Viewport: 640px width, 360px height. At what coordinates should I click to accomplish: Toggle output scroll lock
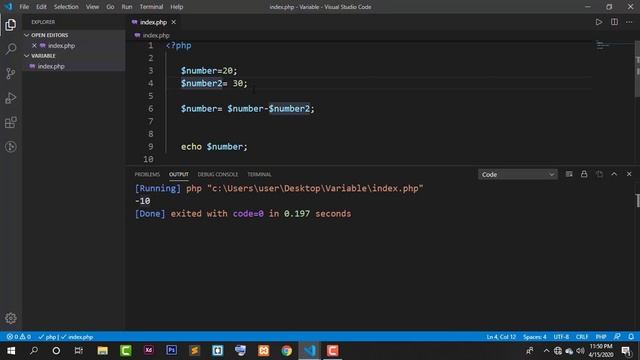click(x=584, y=174)
